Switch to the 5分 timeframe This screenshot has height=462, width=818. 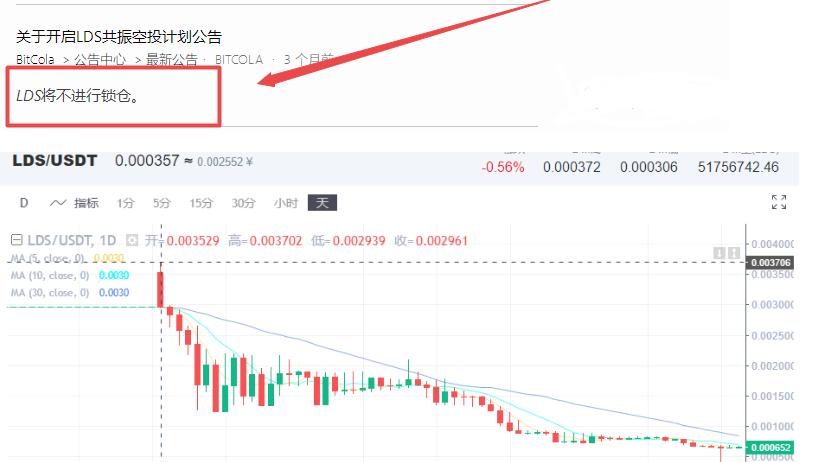coord(162,203)
